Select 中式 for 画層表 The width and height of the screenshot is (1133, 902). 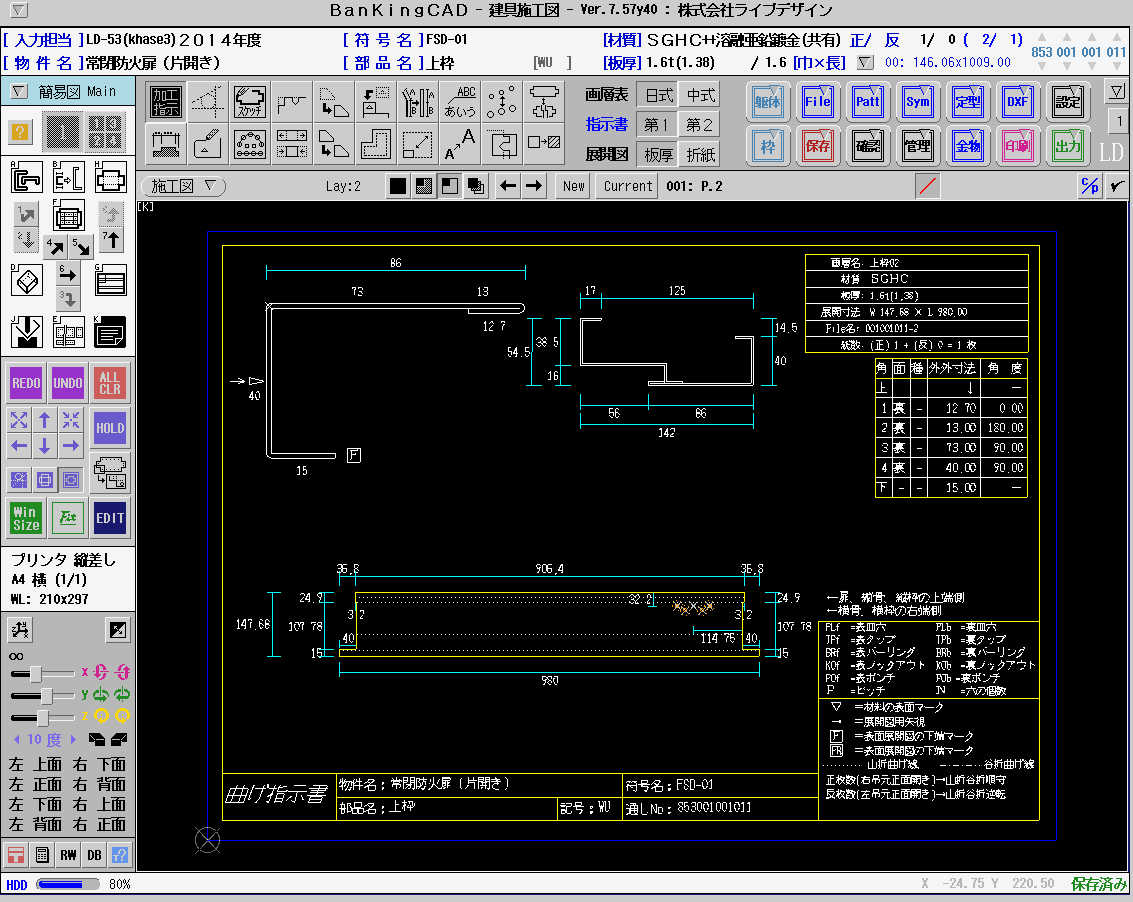click(700, 95)
